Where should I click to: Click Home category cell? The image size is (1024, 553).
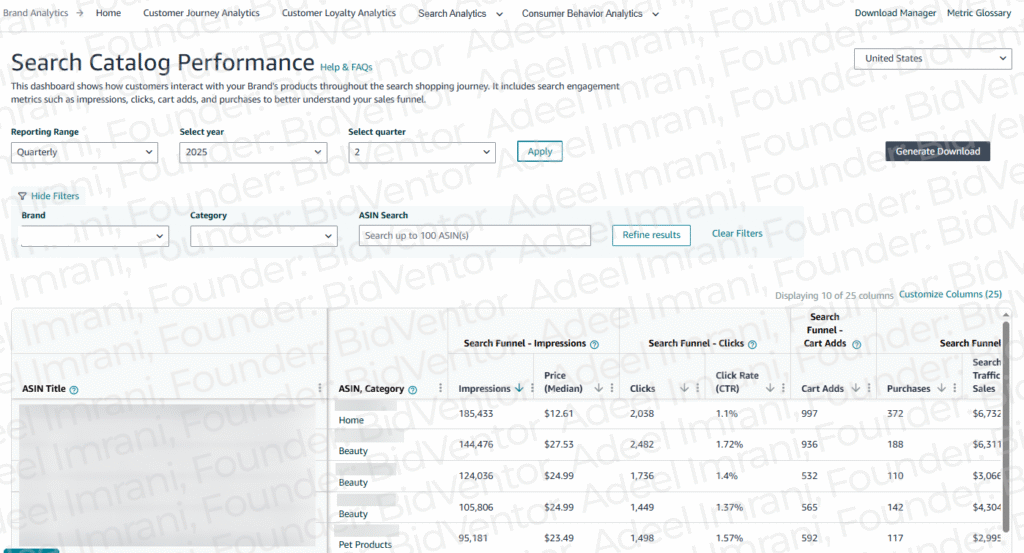[x=351, y=420]
